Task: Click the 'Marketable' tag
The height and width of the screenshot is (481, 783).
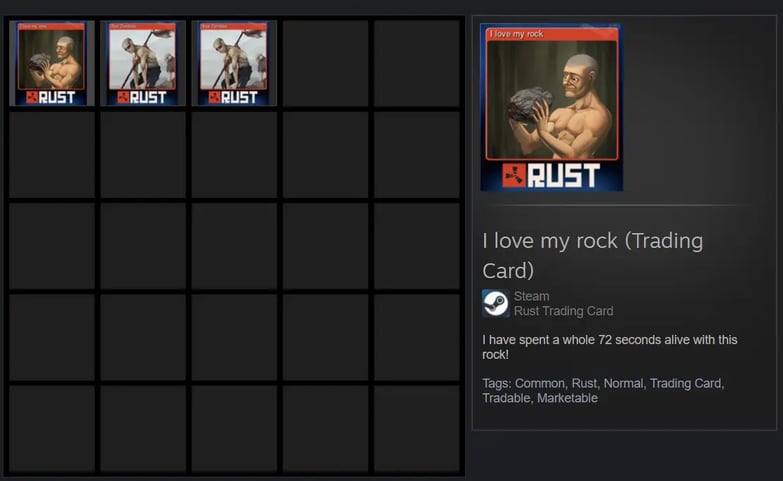Action: pos(567,398)
